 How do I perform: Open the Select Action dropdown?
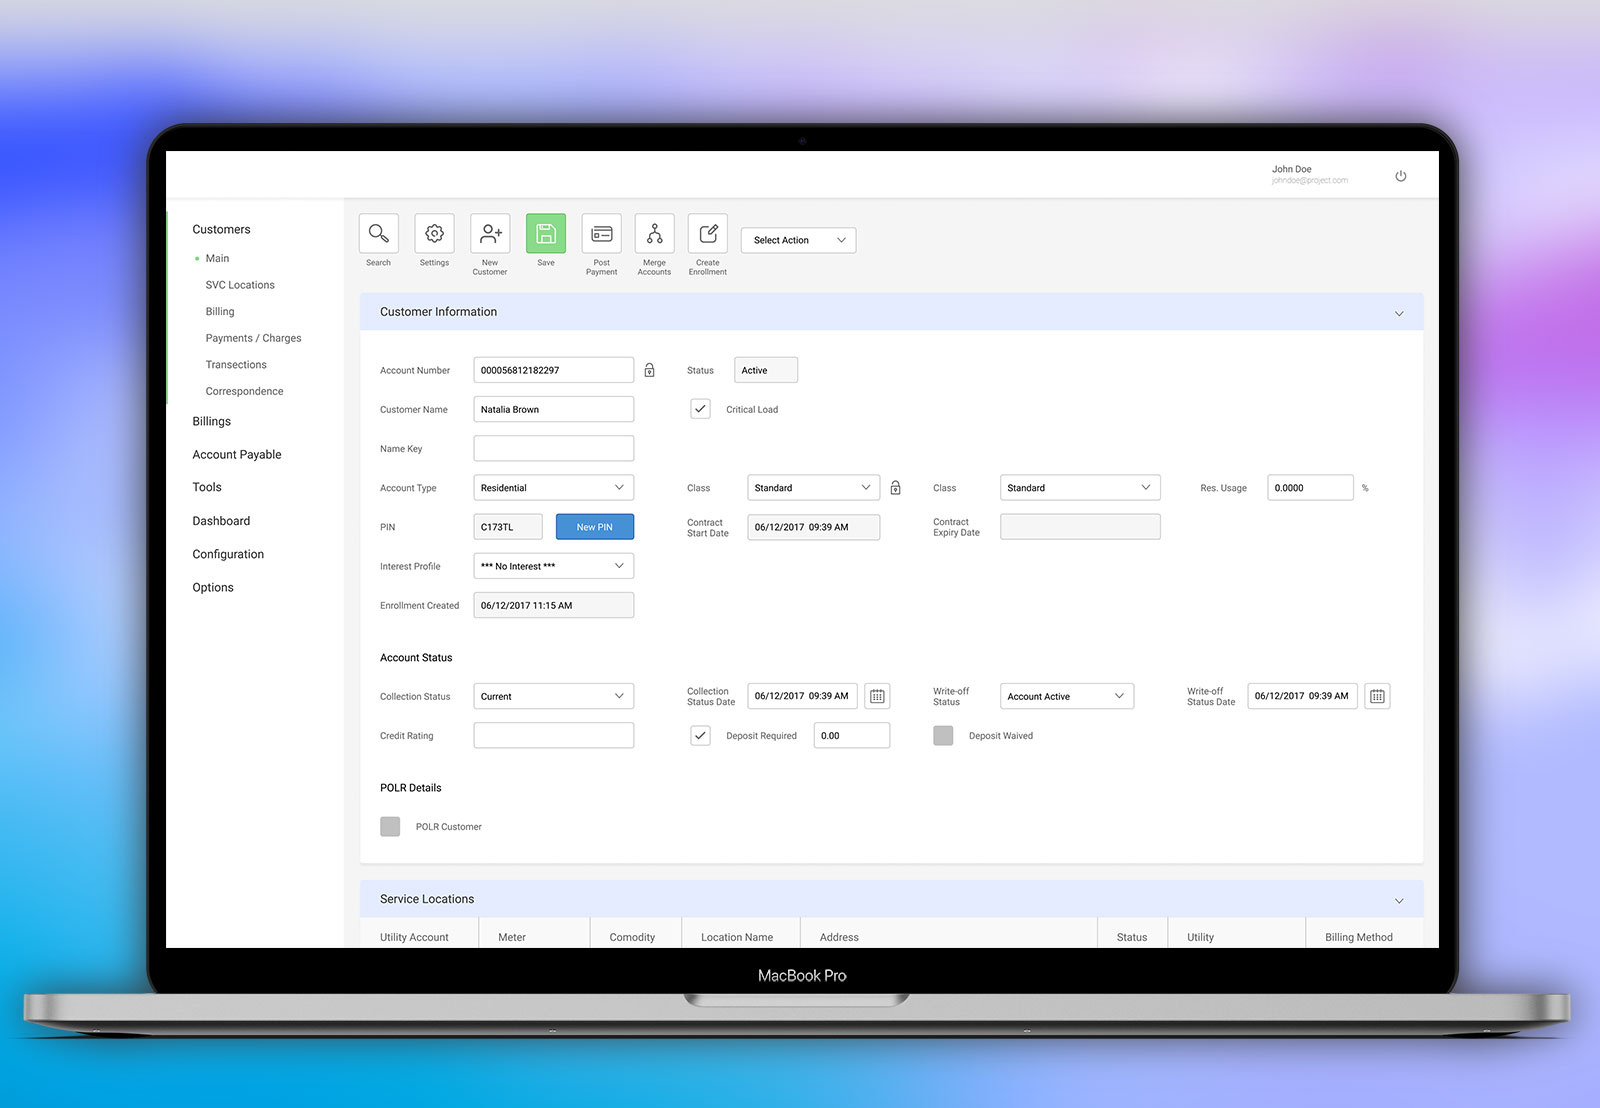coord(797,240)
